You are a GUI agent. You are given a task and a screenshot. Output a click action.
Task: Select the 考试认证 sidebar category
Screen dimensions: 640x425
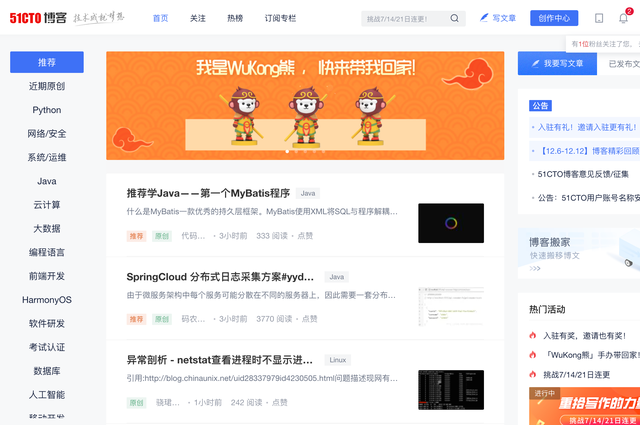point(47,347)
